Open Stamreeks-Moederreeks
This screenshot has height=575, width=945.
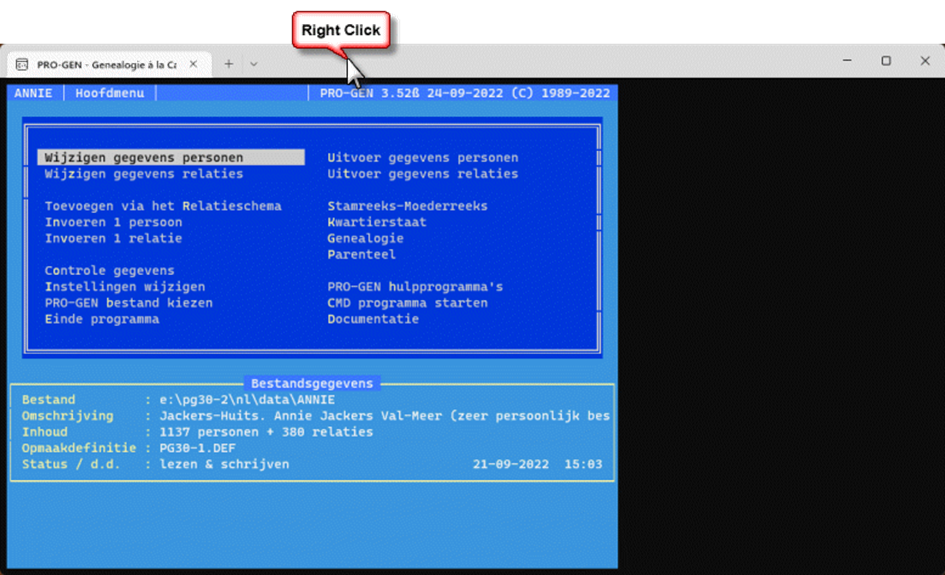[x=407, y=206]
